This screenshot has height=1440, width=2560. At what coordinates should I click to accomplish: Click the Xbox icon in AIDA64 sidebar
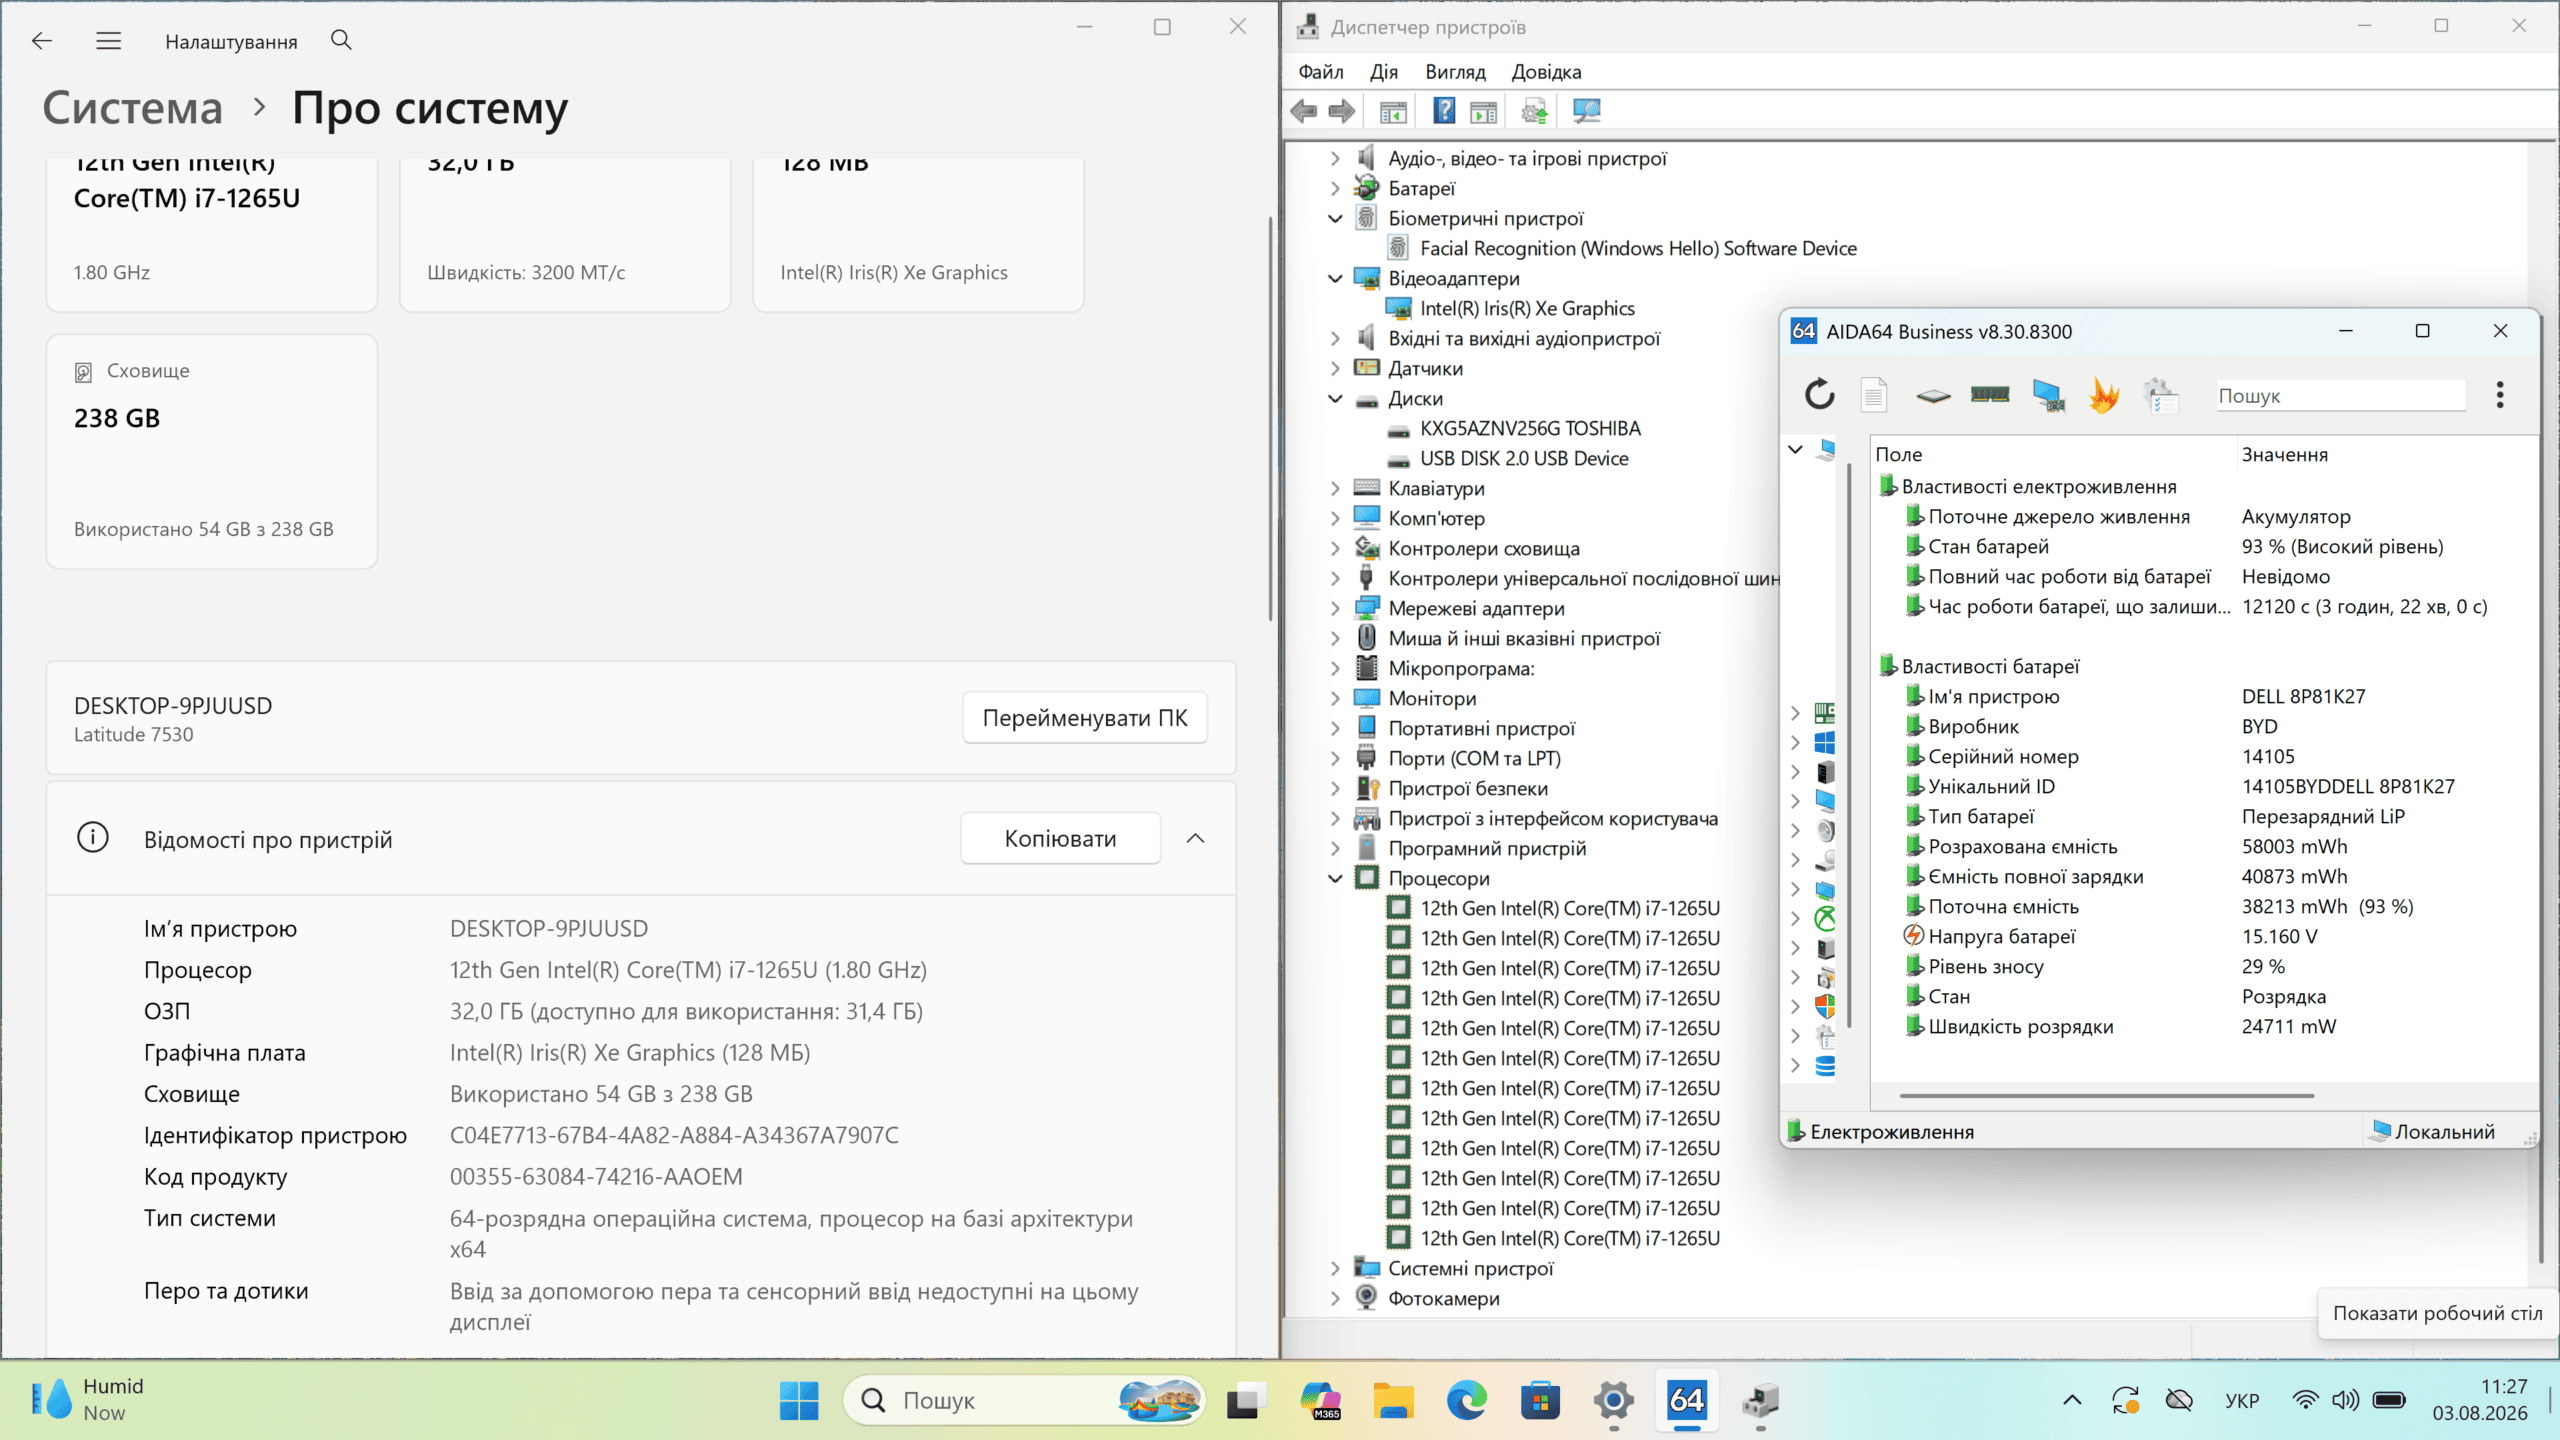[x=1825, y=918]
